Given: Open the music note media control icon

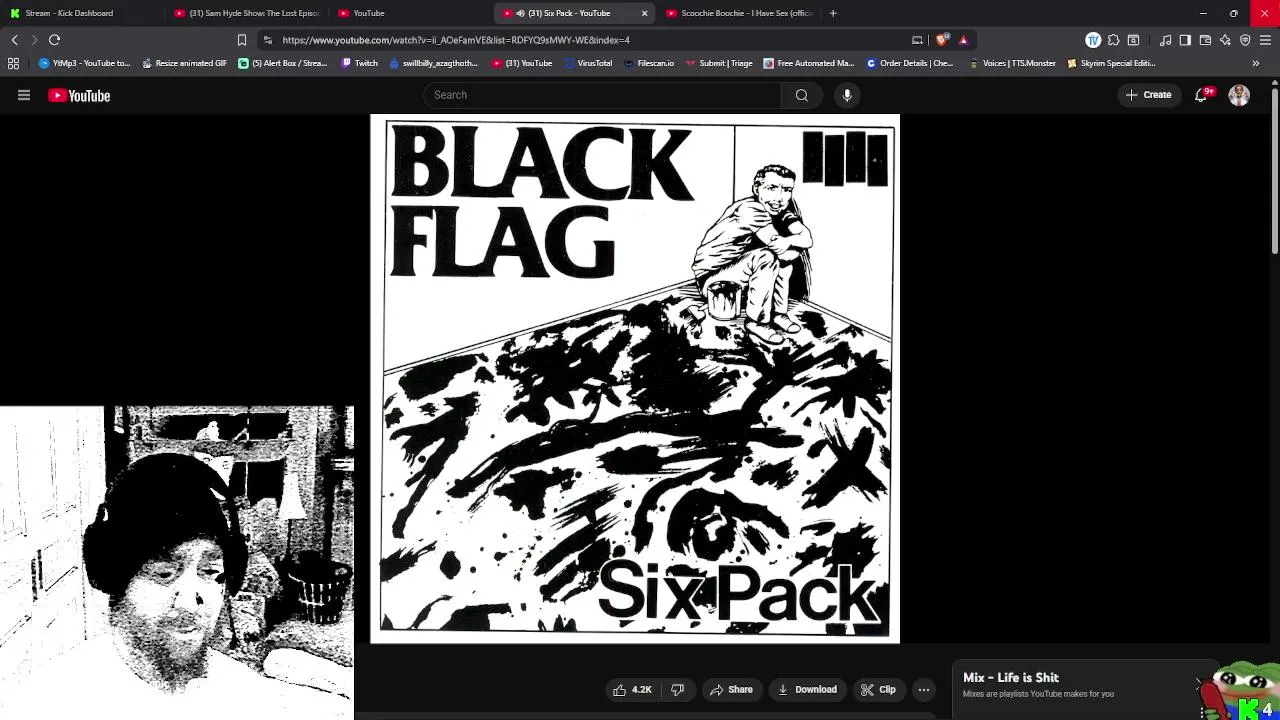Looking at the screenshot, I should (1166, 40).
